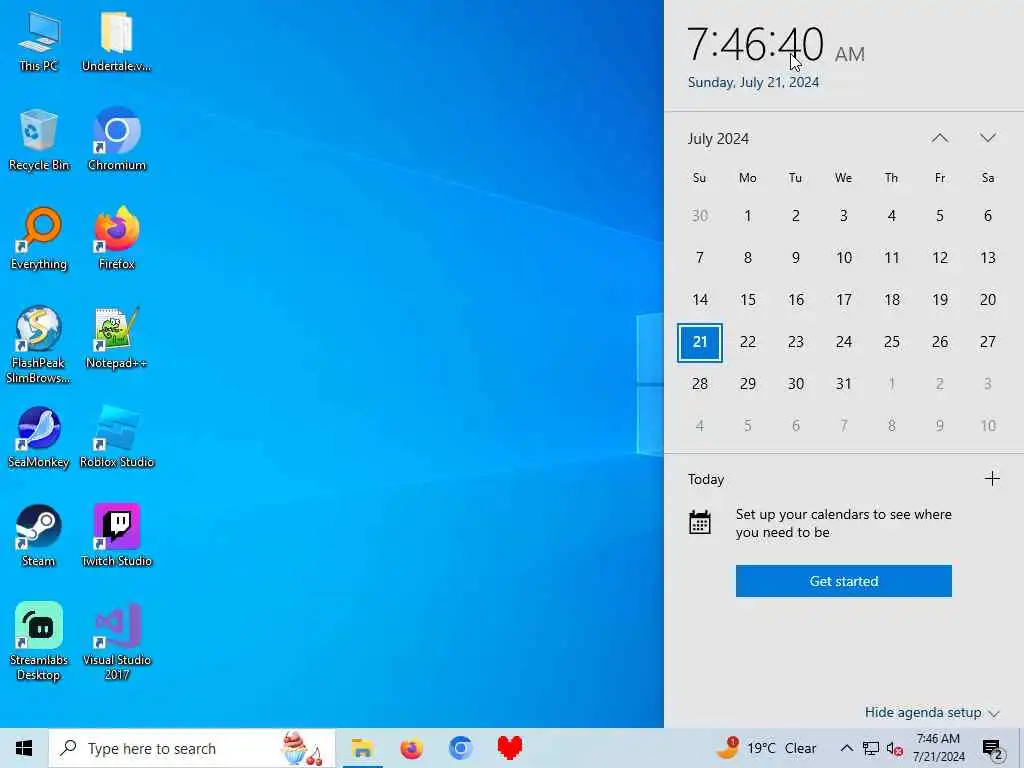1024x768 pixels.
Task: Show hidden system tray icons
Action: 846,748
